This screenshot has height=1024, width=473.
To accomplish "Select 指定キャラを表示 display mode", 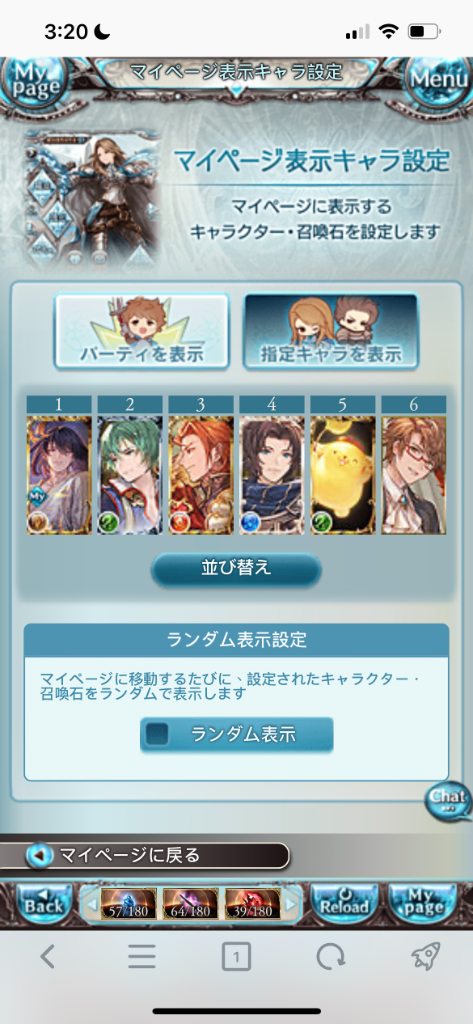I will (x=331, y=331).
